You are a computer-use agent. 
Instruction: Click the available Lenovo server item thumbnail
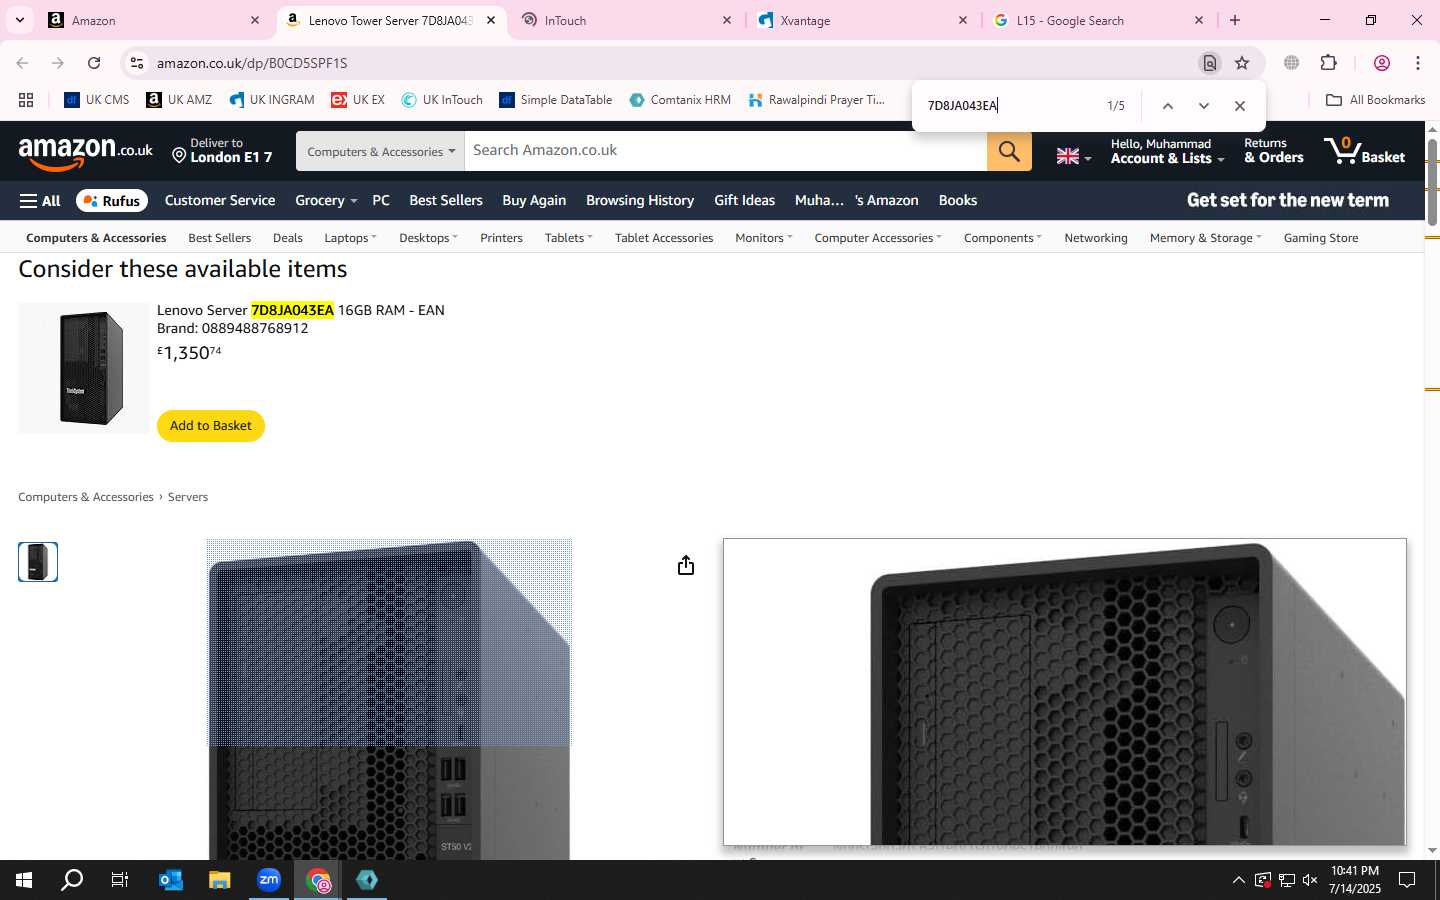tap(84, 368)
